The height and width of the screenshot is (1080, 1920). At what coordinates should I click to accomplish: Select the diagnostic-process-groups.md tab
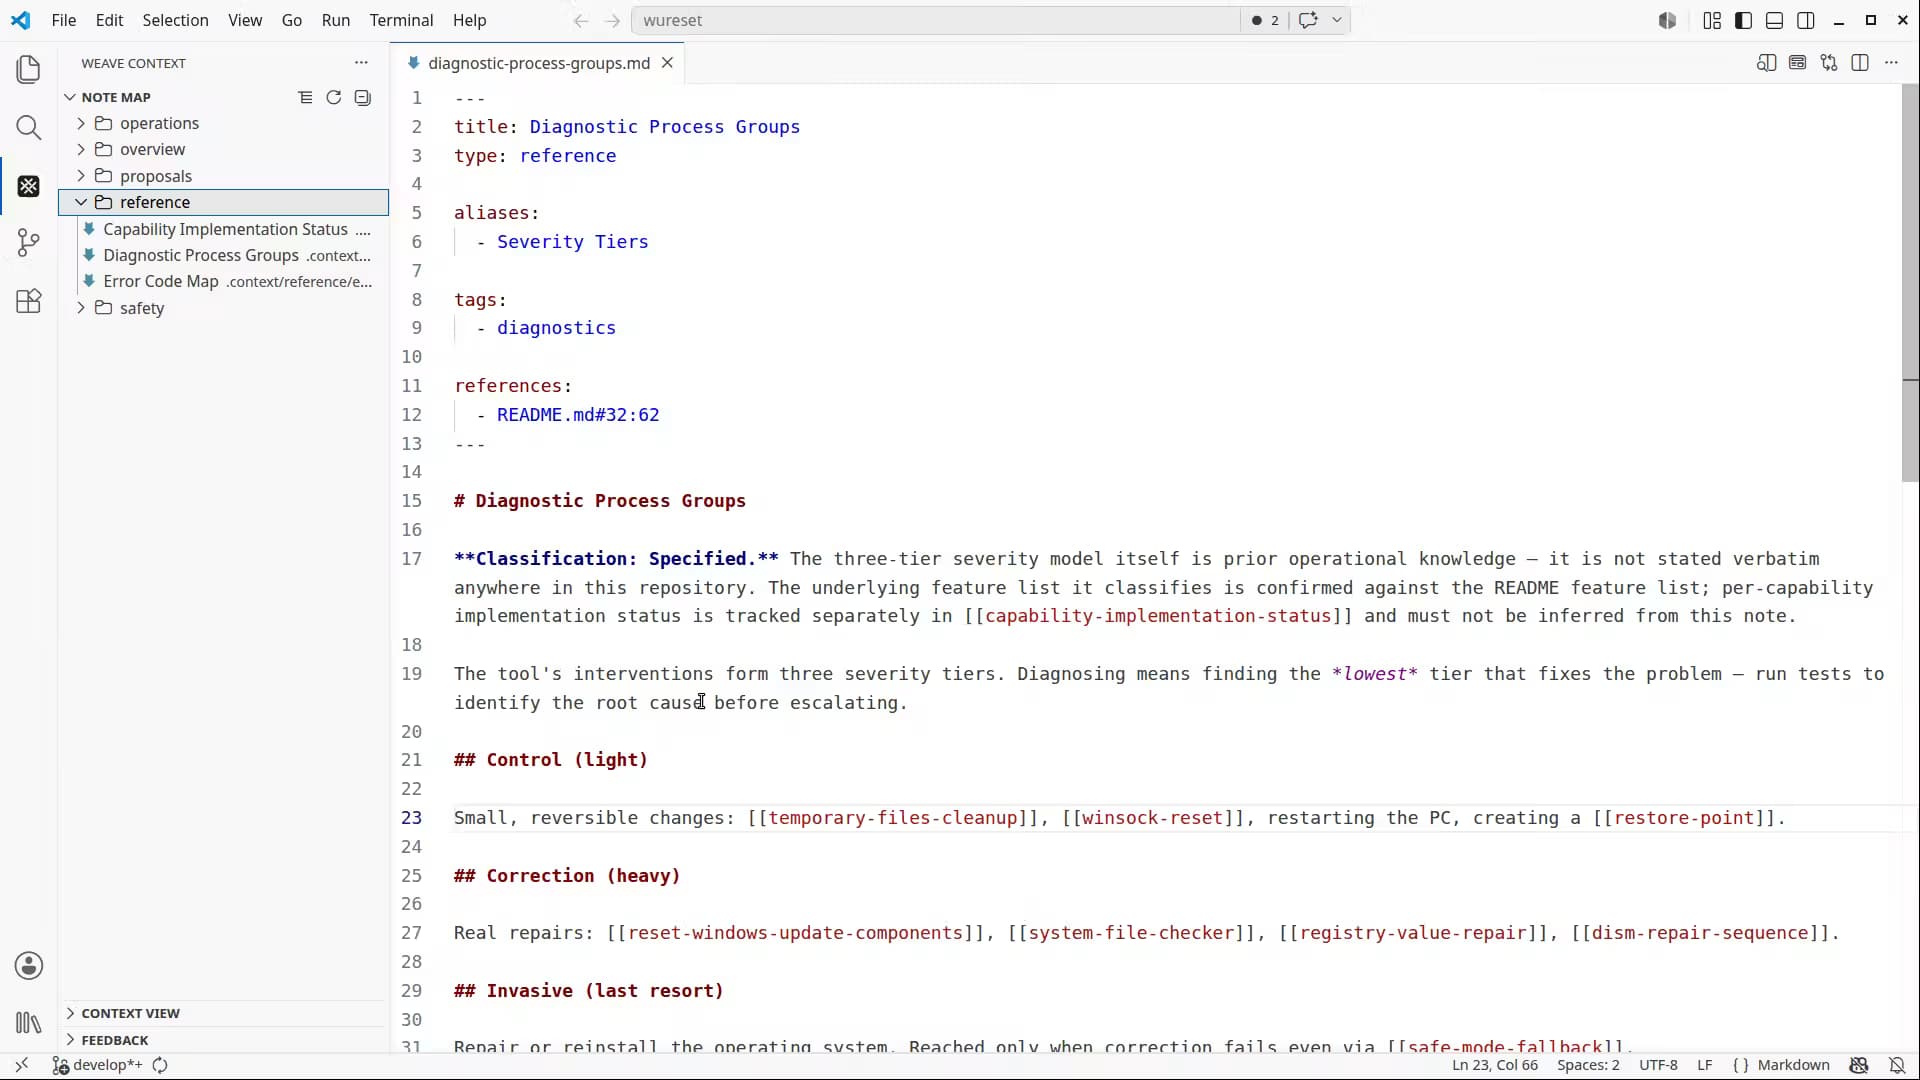pos(539,63)
